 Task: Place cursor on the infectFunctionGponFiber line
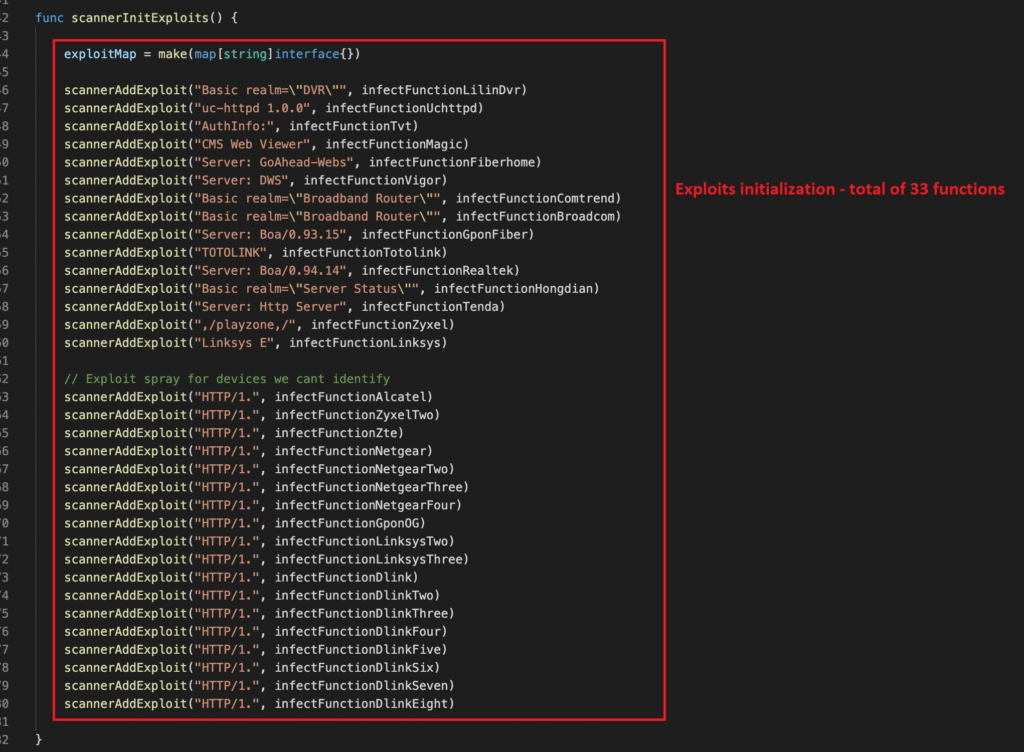tap(299, 234)
